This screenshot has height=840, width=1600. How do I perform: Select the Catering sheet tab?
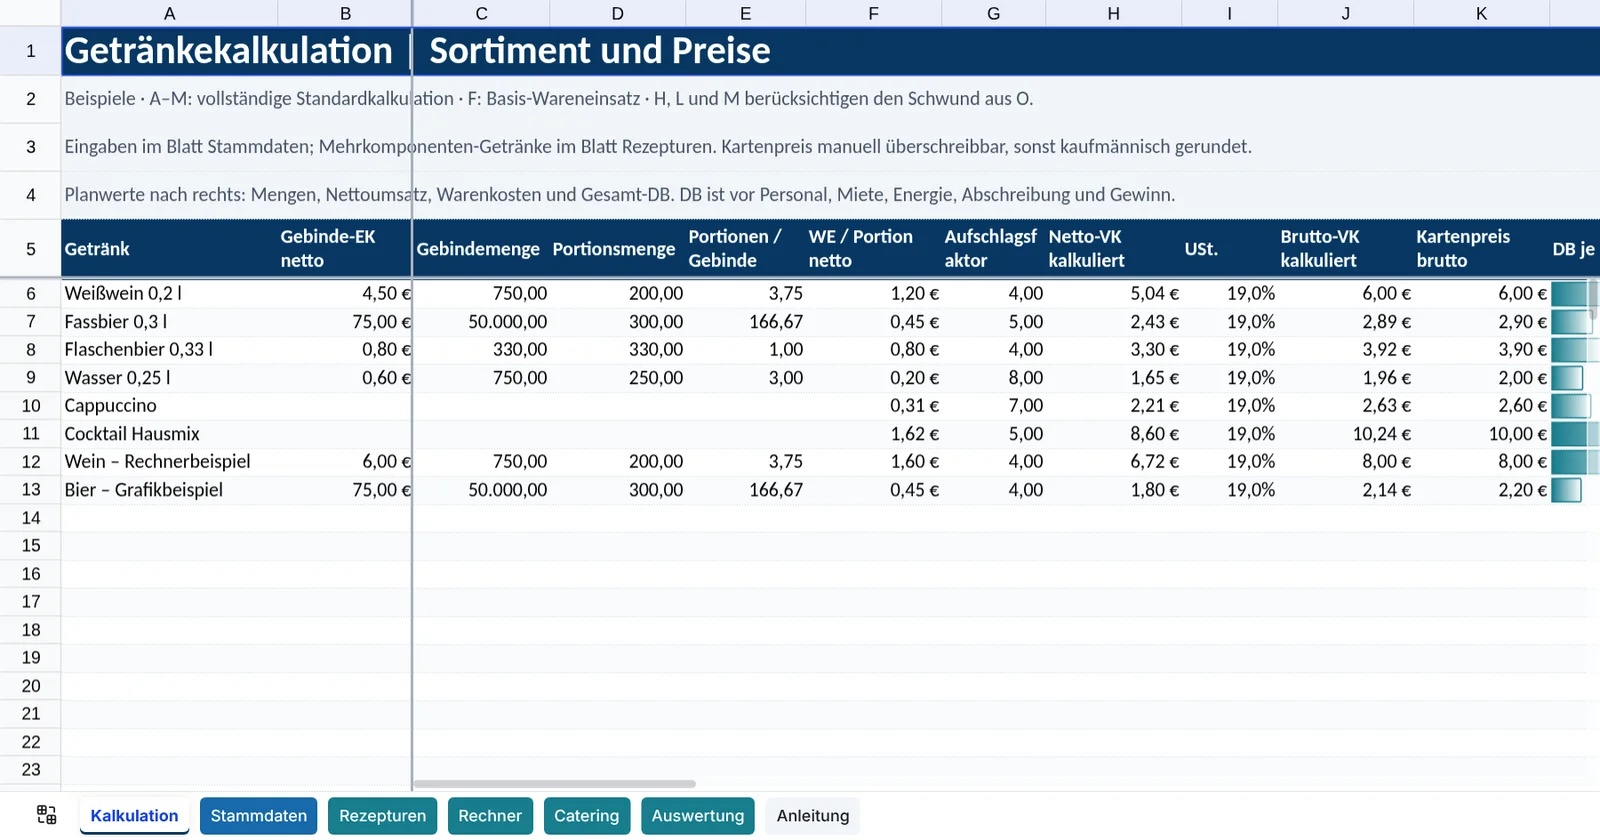[587, 816]
